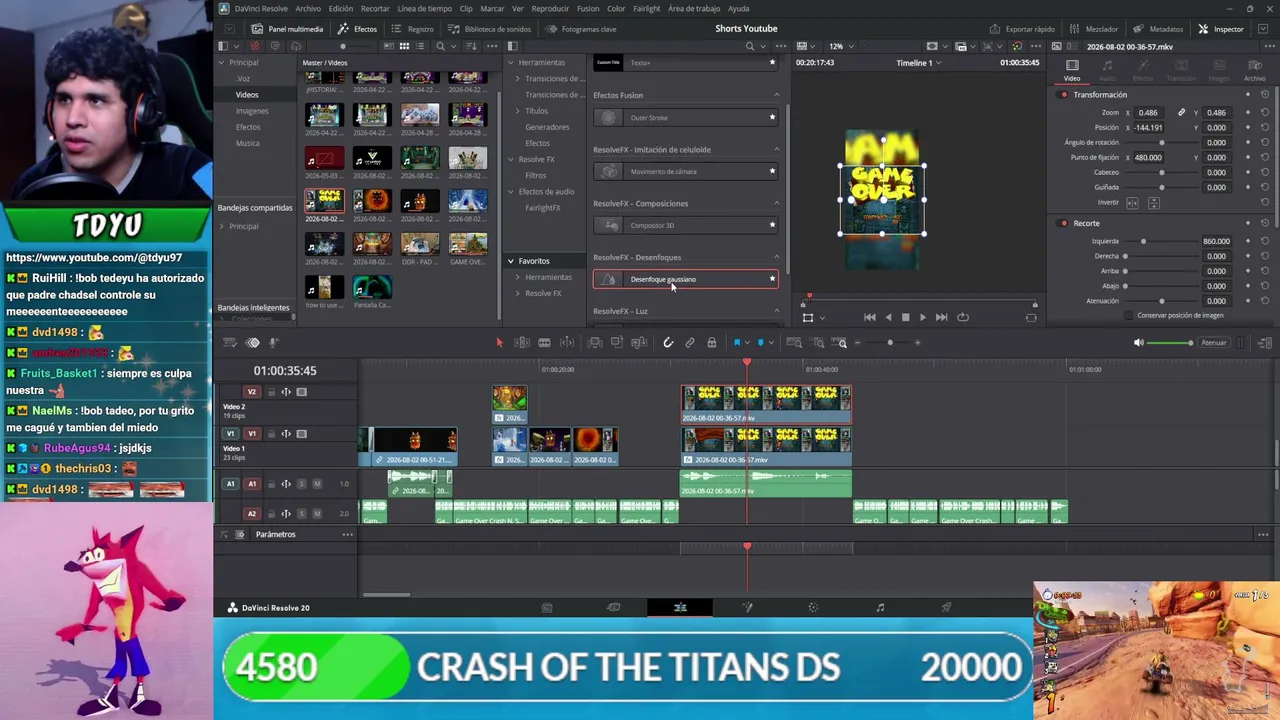Viewport: 1280px width, 720px height.
Task: Toggle the timeline linked selection chain icon
Action: (690, 343)
